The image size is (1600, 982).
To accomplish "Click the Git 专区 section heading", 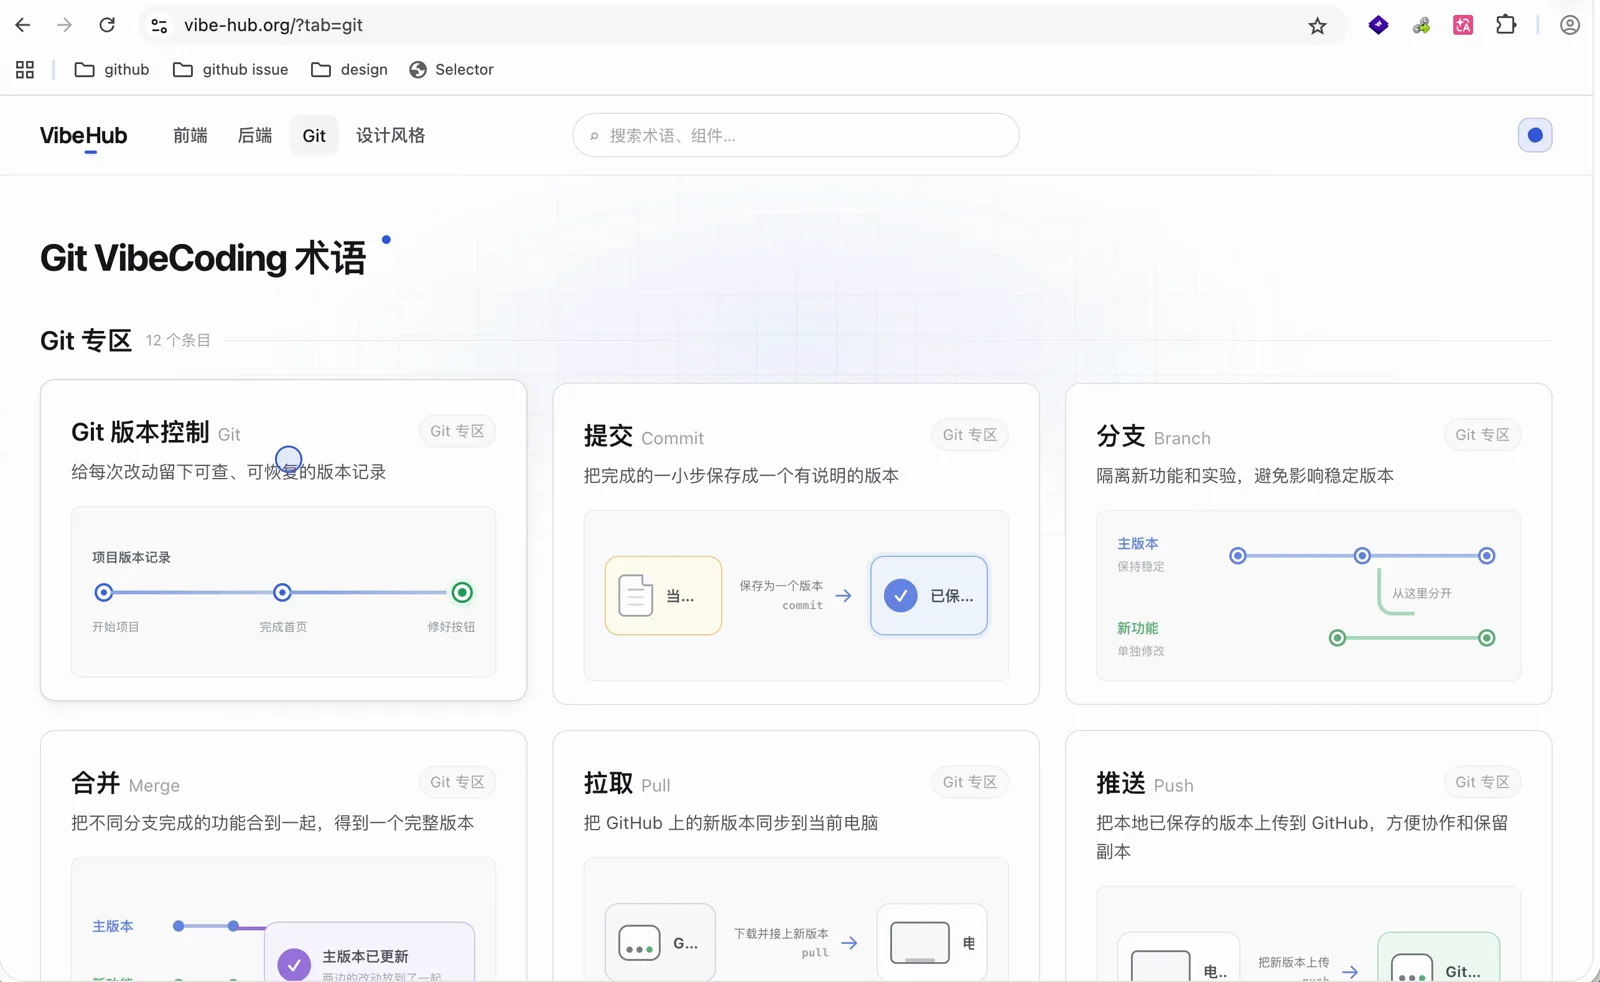I will click(86, 341).
